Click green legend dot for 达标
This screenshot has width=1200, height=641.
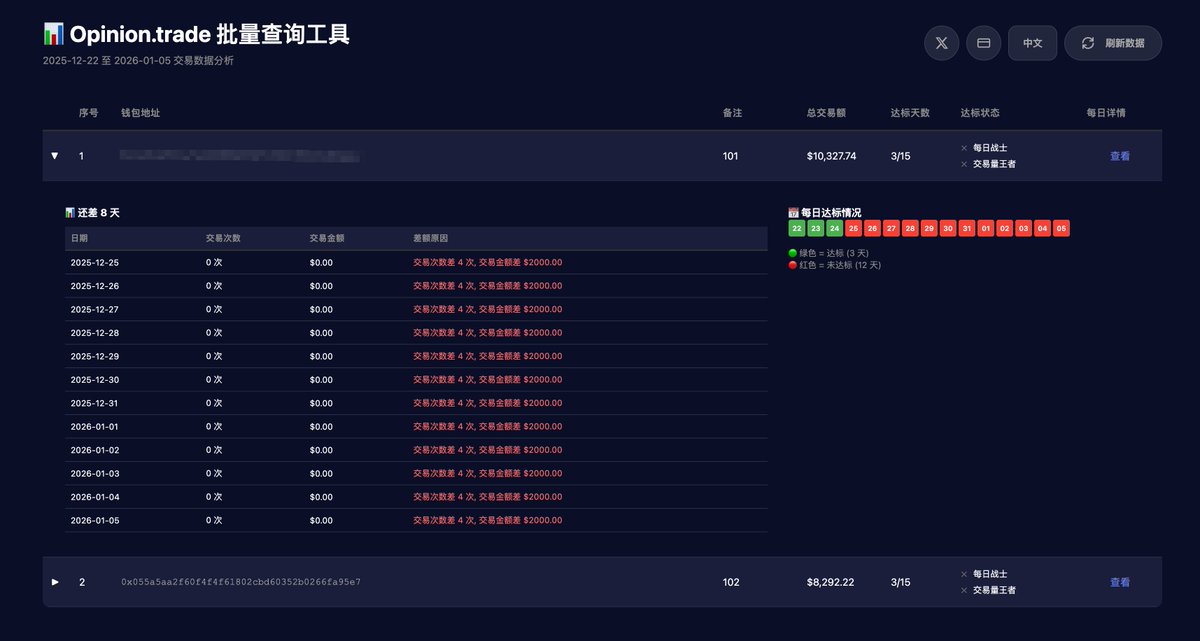click(793, 253)
